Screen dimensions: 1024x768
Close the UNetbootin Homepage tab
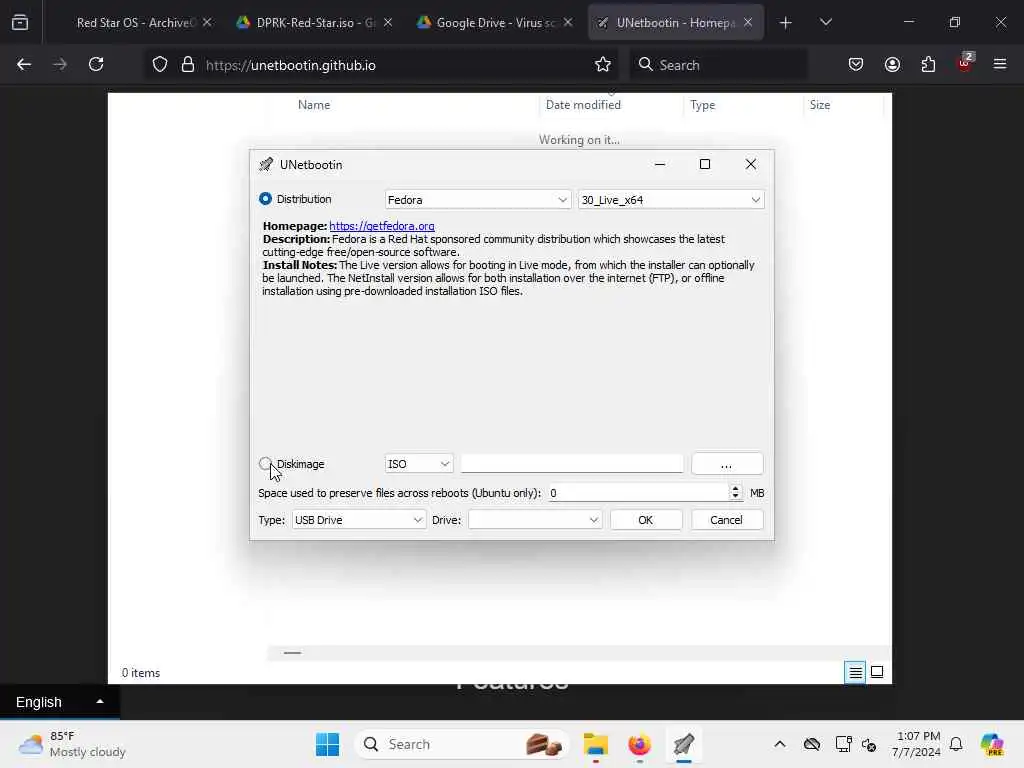[748, 22]
